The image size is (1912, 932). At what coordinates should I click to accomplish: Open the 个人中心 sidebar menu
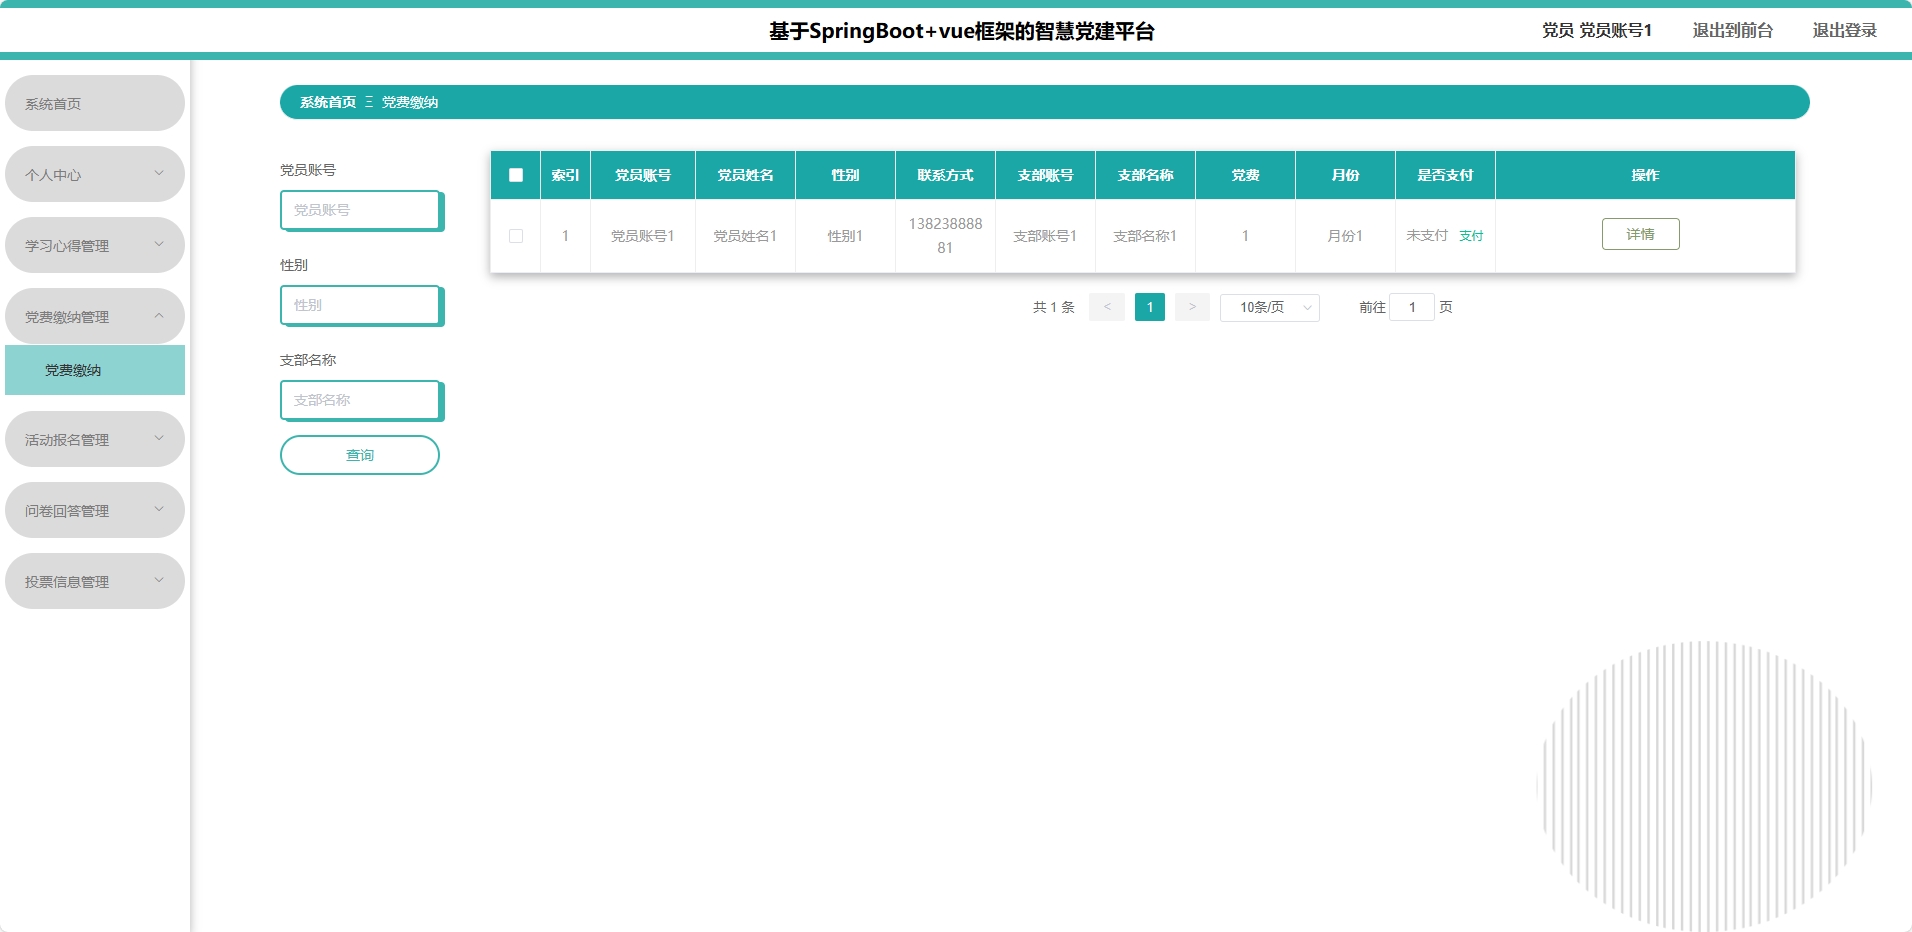coord(95,174)
